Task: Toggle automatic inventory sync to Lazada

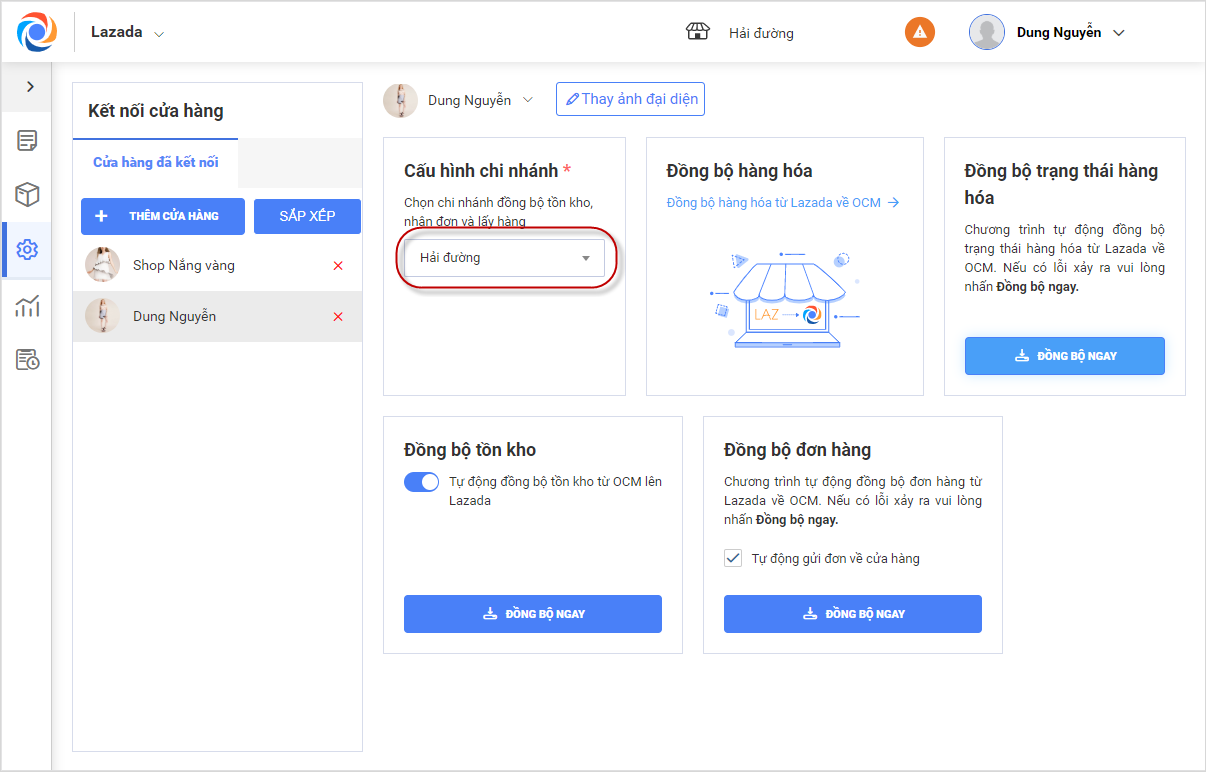Action: pos(421,482)
